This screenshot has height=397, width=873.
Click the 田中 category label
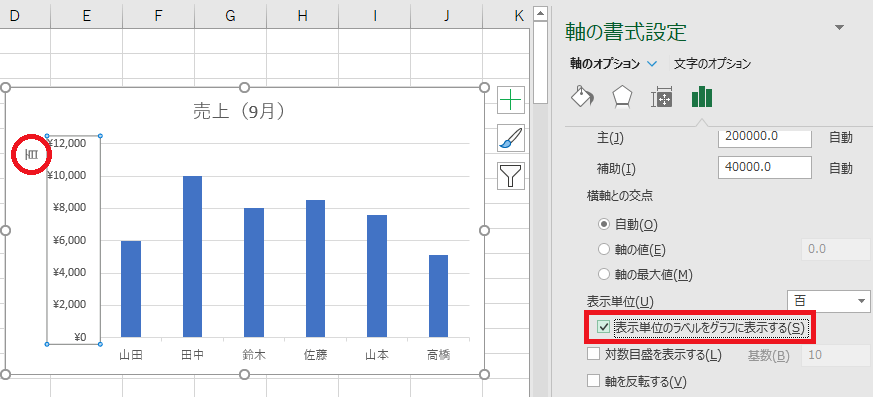[193, 355]
